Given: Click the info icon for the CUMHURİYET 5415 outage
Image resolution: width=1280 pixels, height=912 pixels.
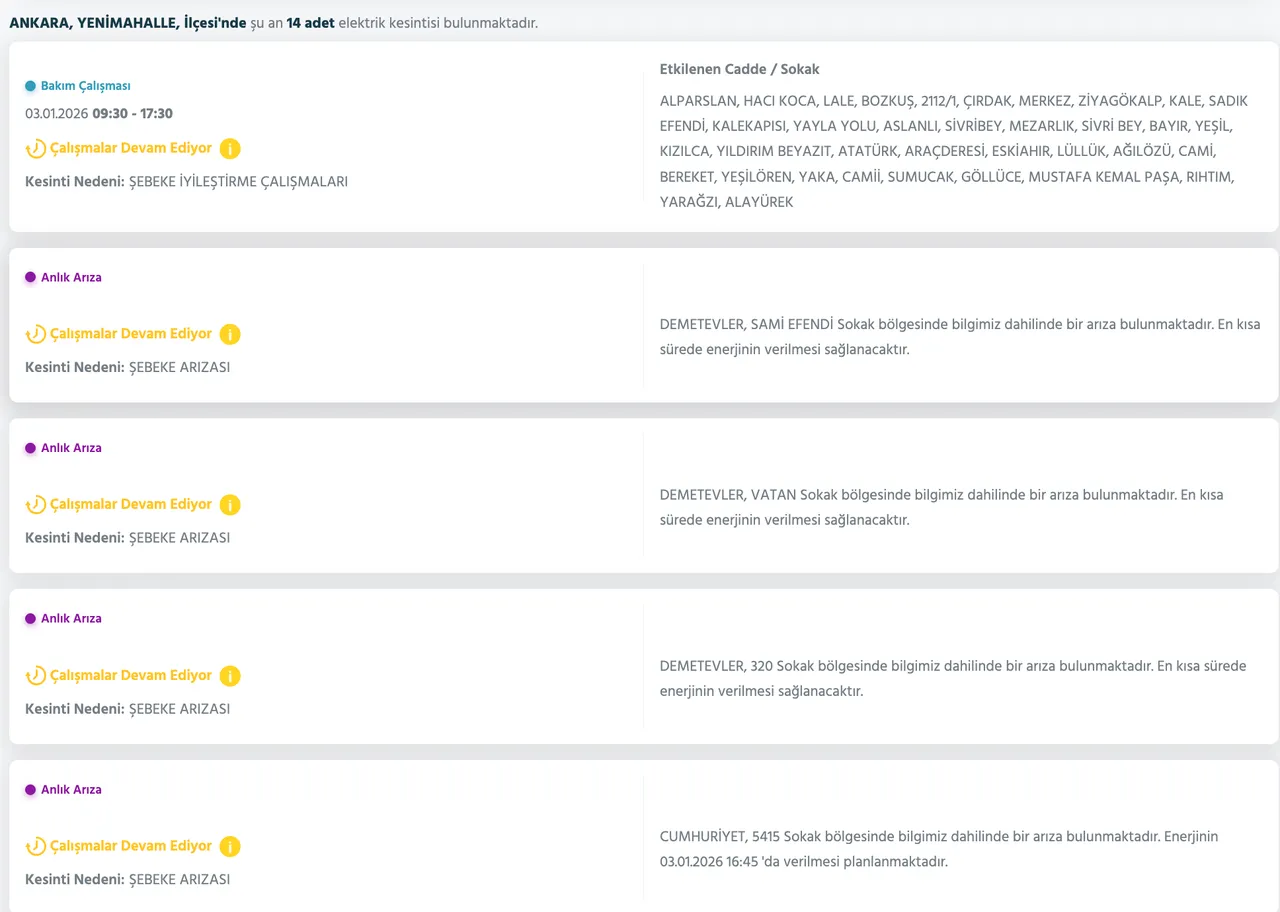Looking at the screenshot, I should click(x=229, y=847).
